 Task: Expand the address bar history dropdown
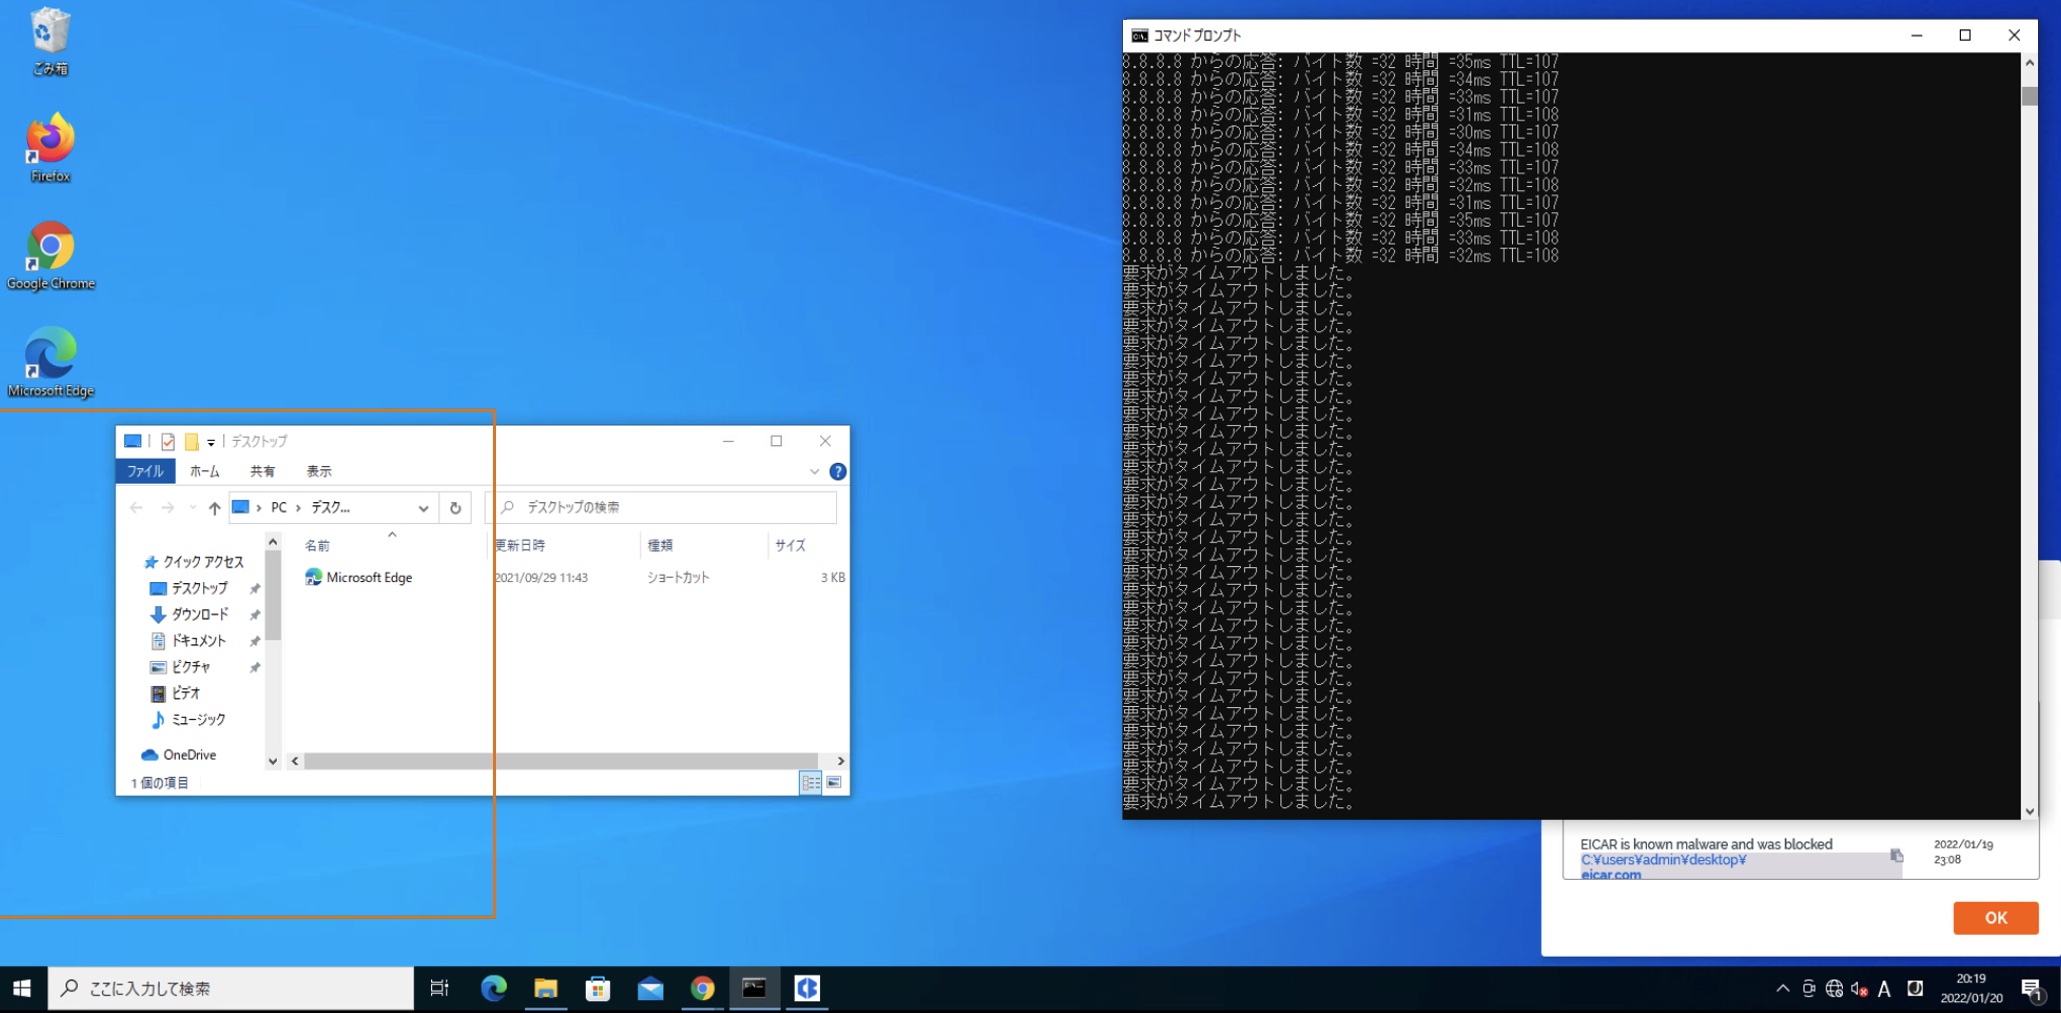(423, 508)
